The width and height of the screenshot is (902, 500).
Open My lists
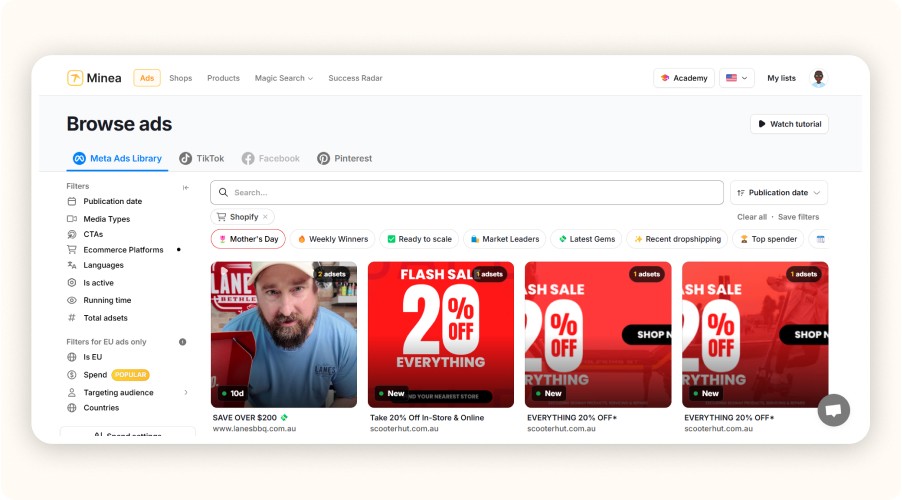pyautogui.click(x=781, y=78)
